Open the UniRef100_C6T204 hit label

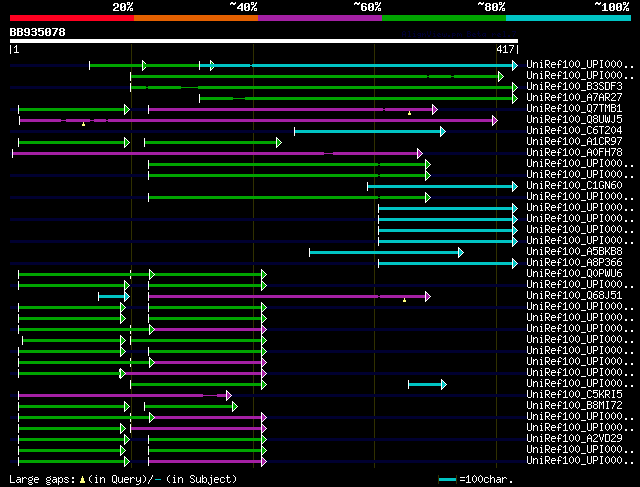point(574,131)
